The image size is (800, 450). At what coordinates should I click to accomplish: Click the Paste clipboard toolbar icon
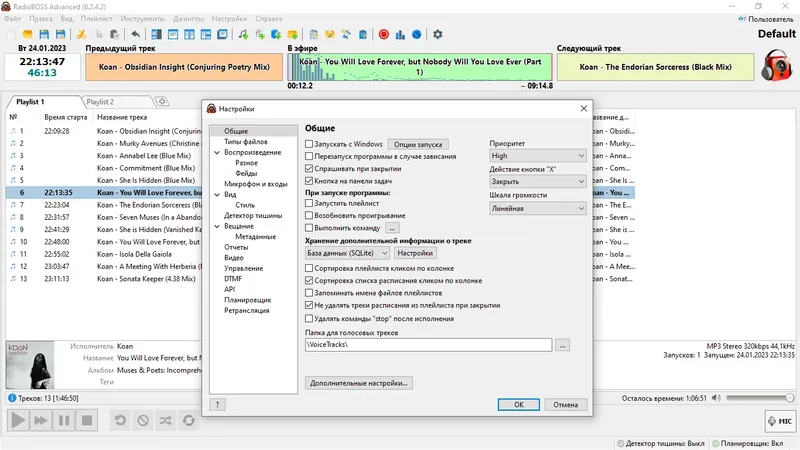point(115,35)
